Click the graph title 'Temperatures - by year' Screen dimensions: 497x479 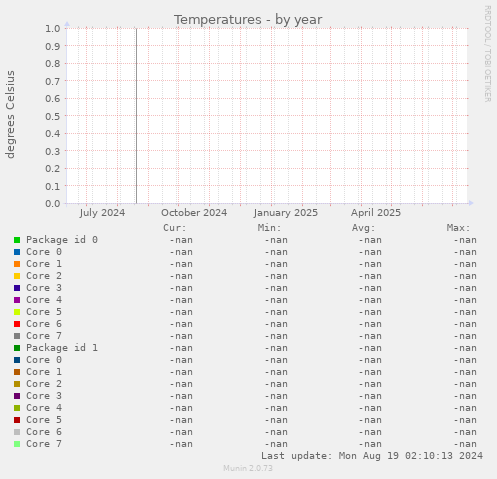pos(248,20)
